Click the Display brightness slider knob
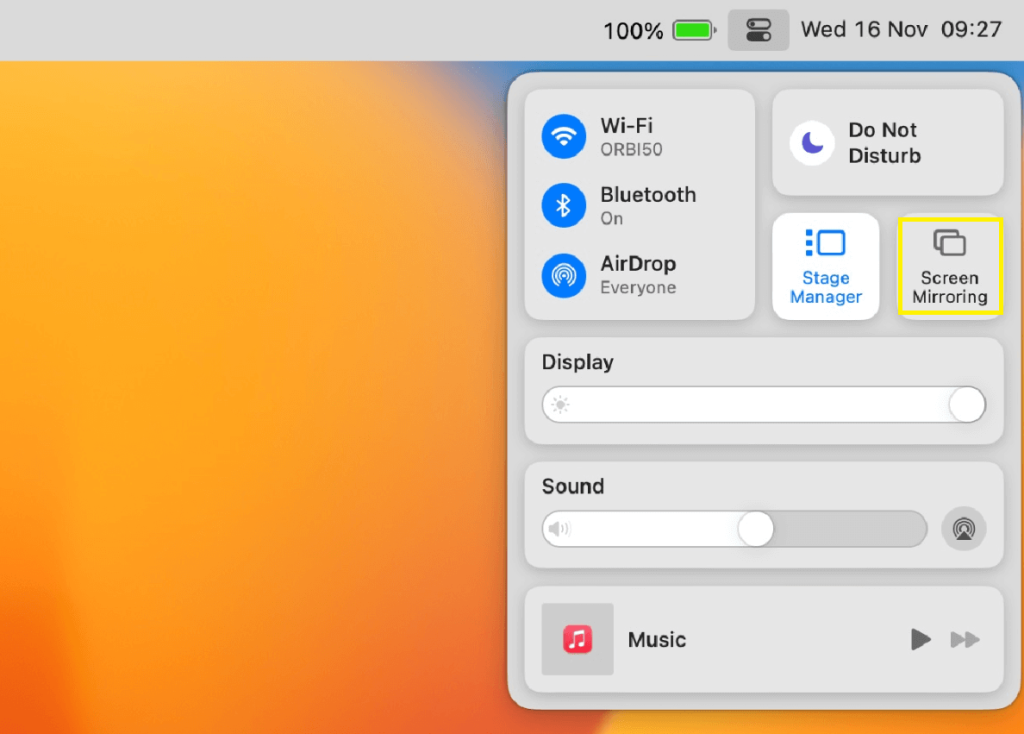The image size is (1024, 734). tap(966, 405)
